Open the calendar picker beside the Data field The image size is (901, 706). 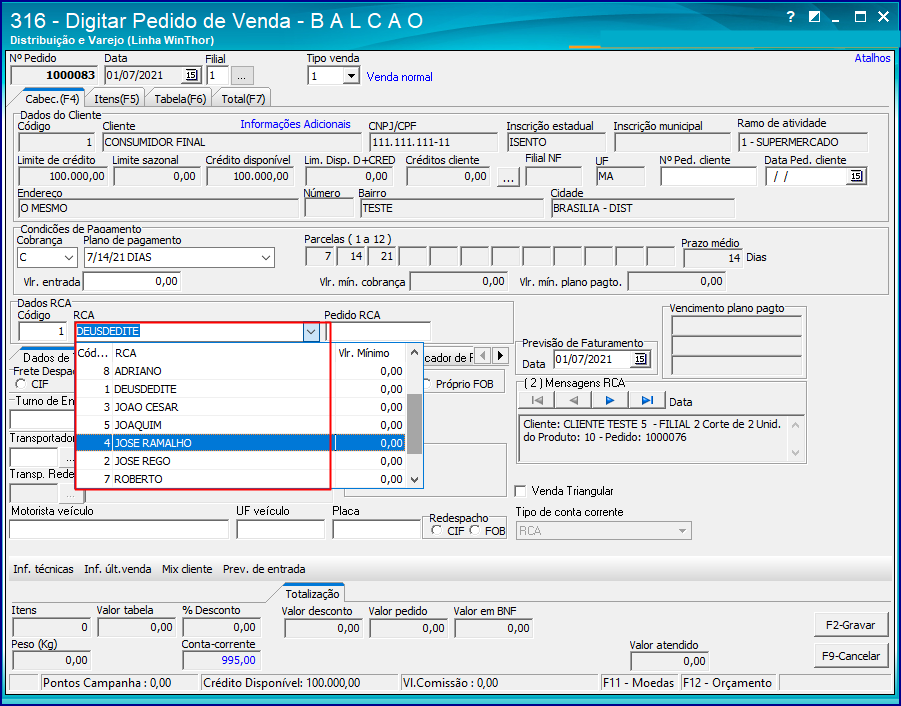[x=190, y=76]
